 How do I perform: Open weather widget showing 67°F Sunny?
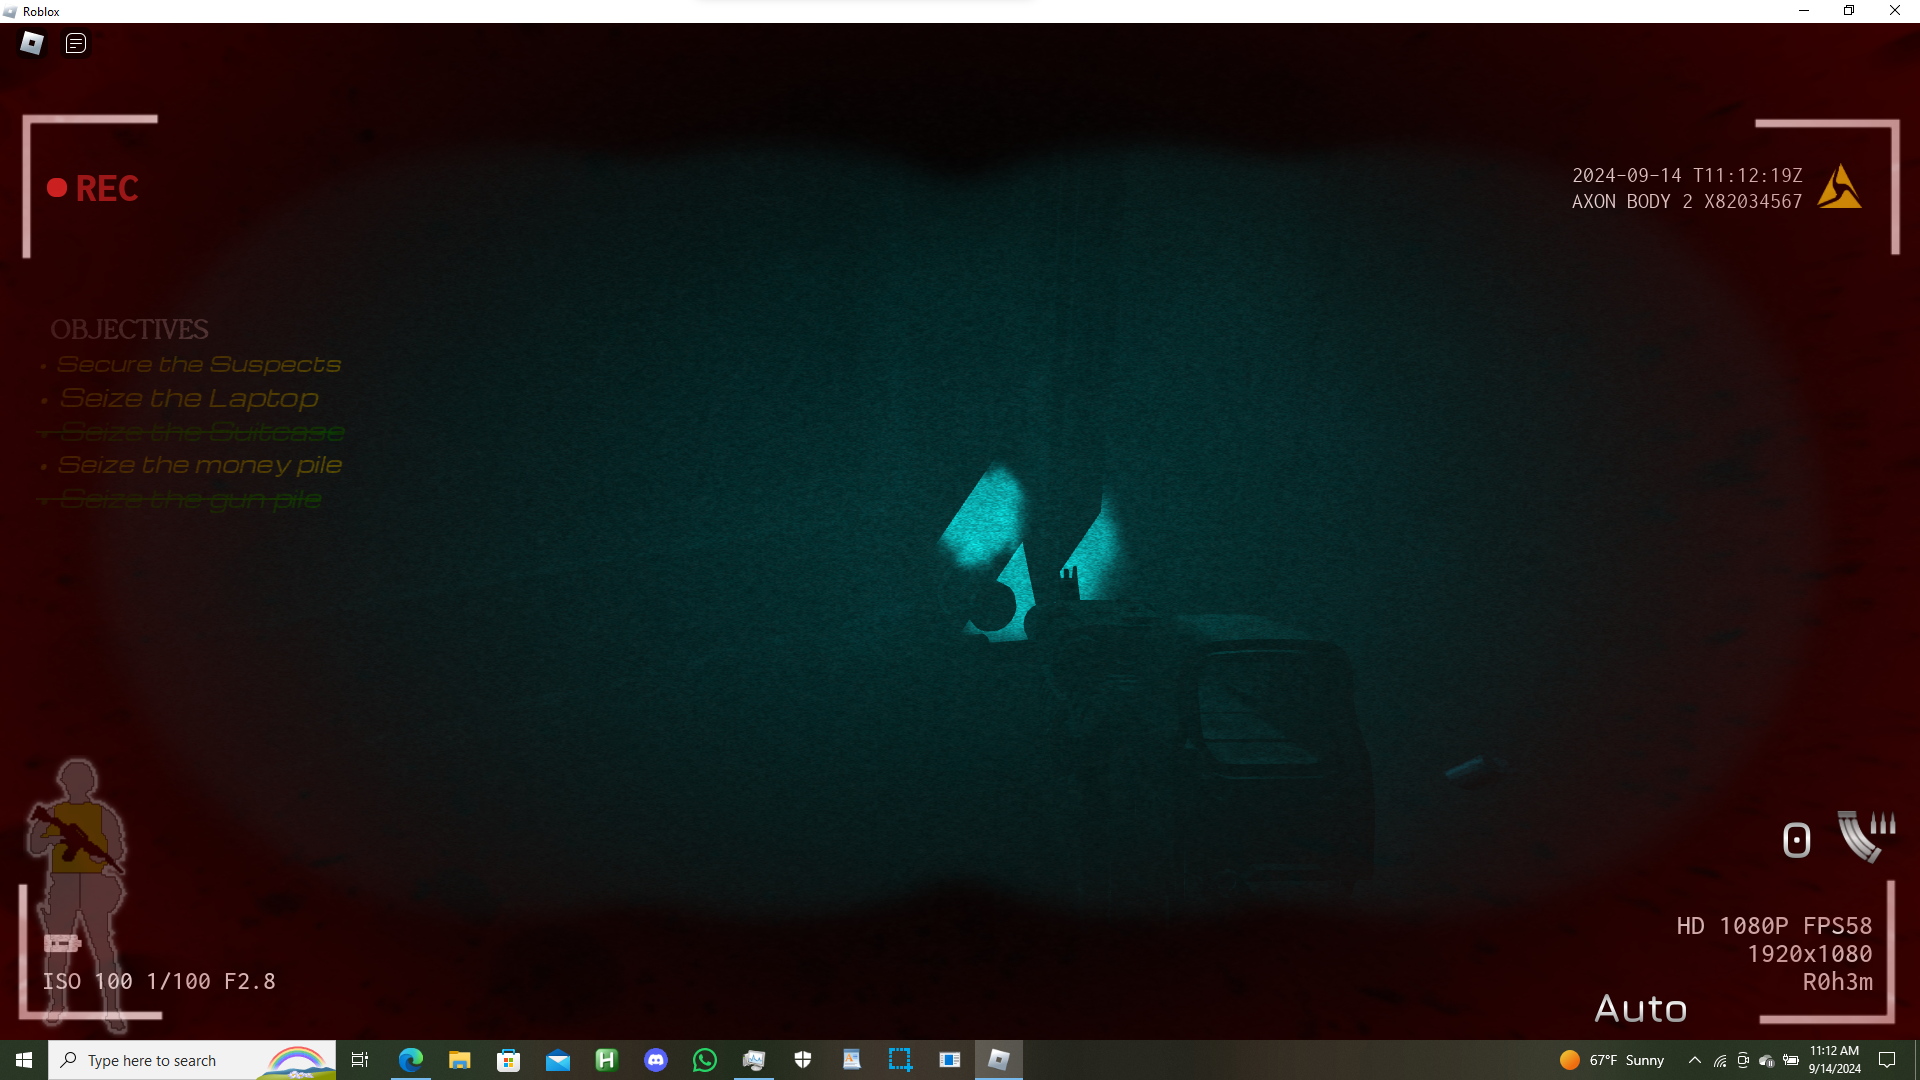point(1612,1060)
